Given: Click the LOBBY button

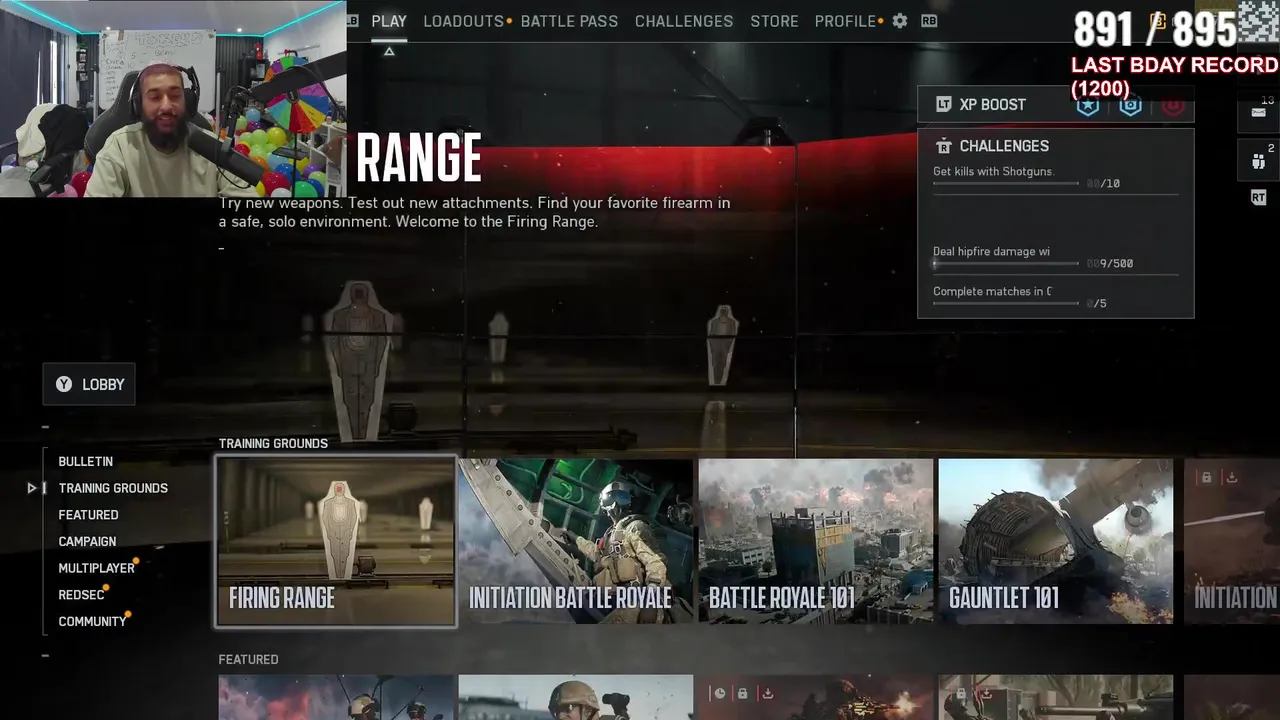Looking at the screenshot, I should point(89,384).
